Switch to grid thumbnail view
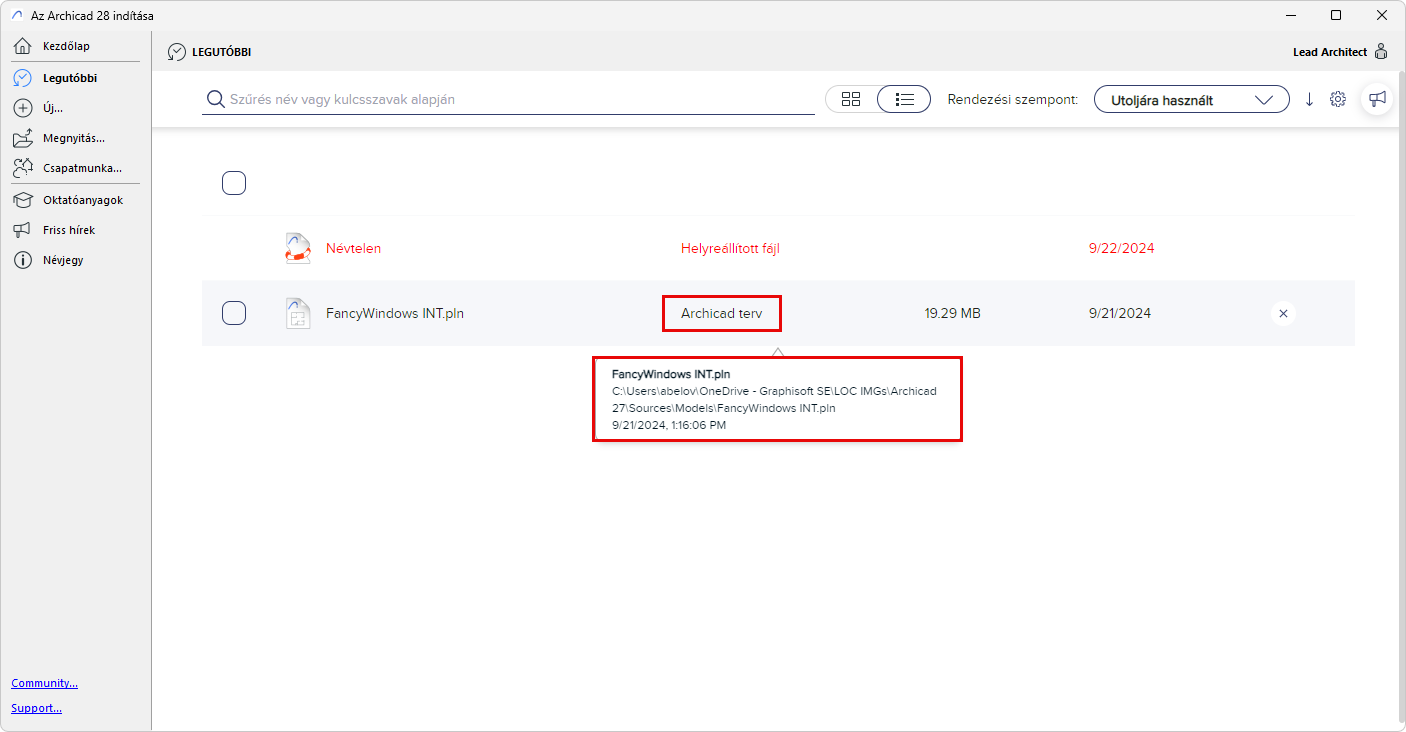This screenshot has width=1406, height=732. tap(851, 99)
